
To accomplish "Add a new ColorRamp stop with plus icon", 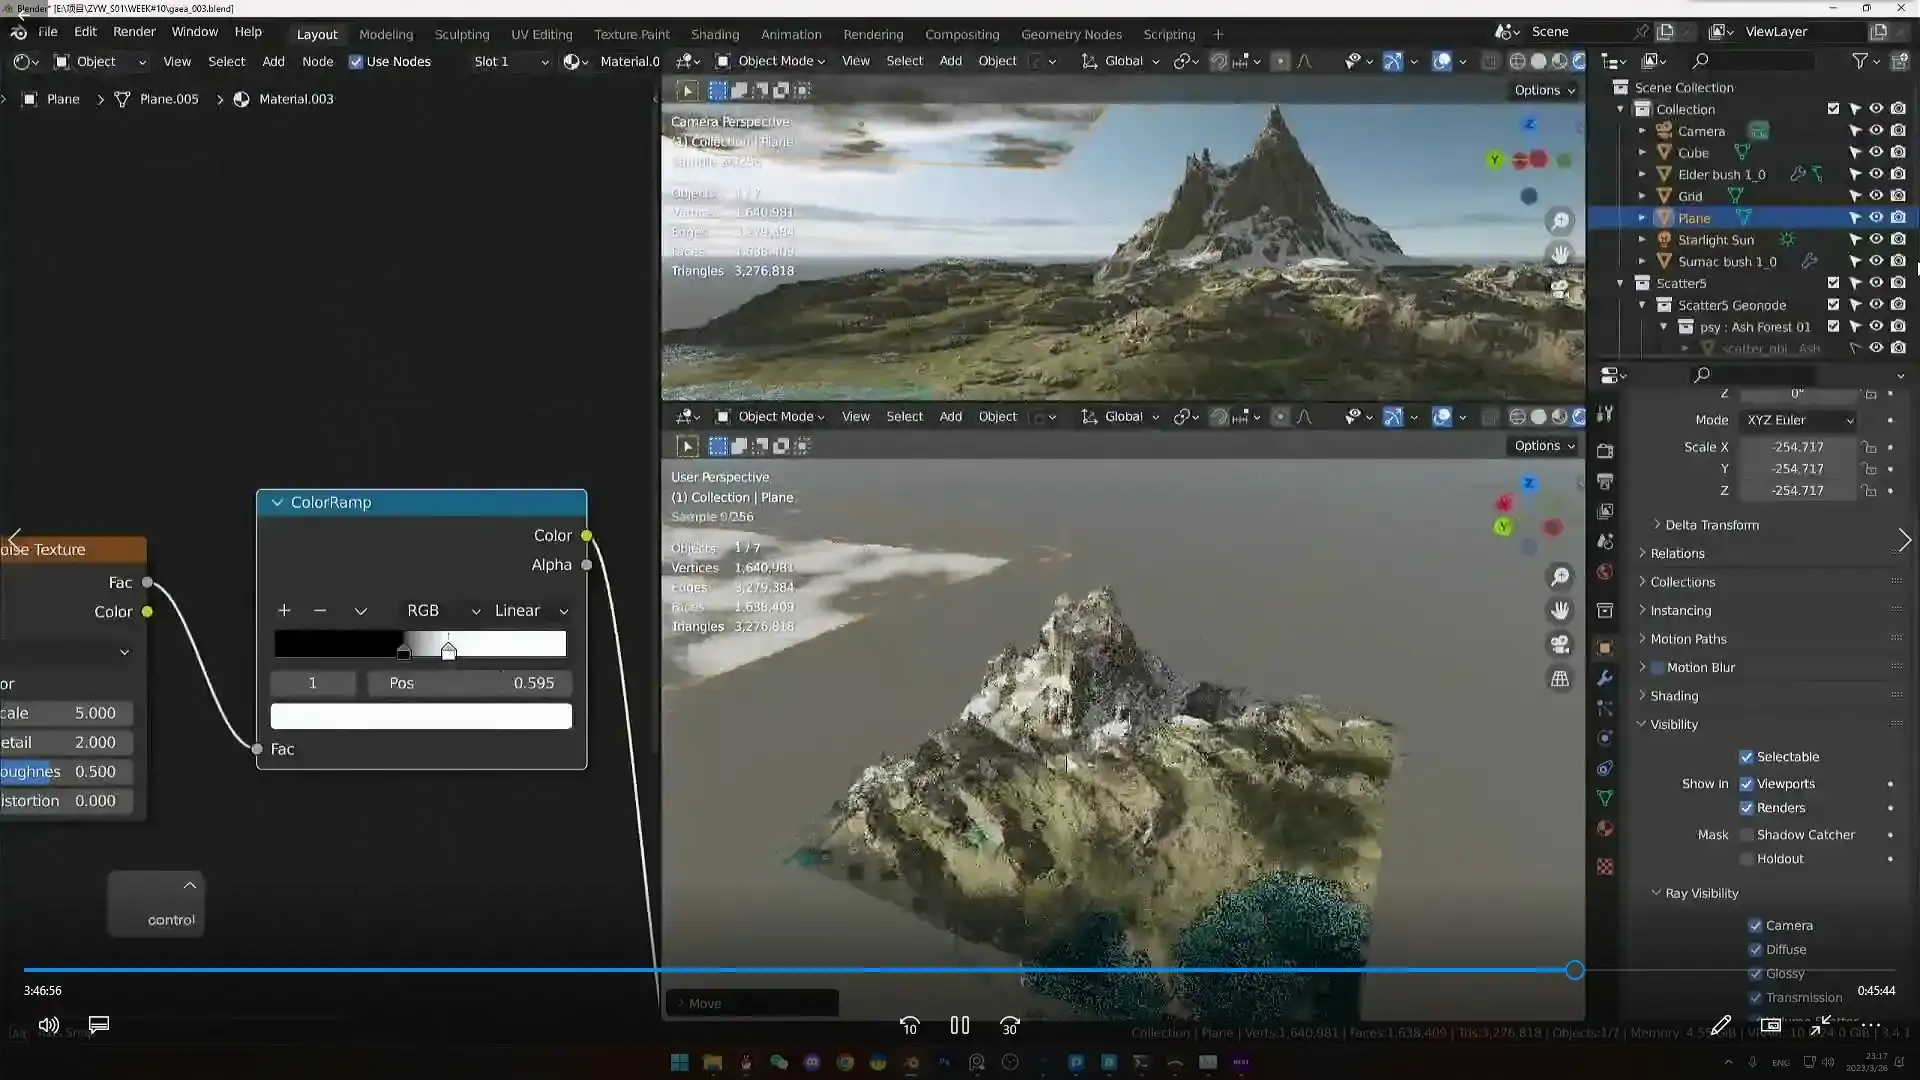I will click(284, 611).
